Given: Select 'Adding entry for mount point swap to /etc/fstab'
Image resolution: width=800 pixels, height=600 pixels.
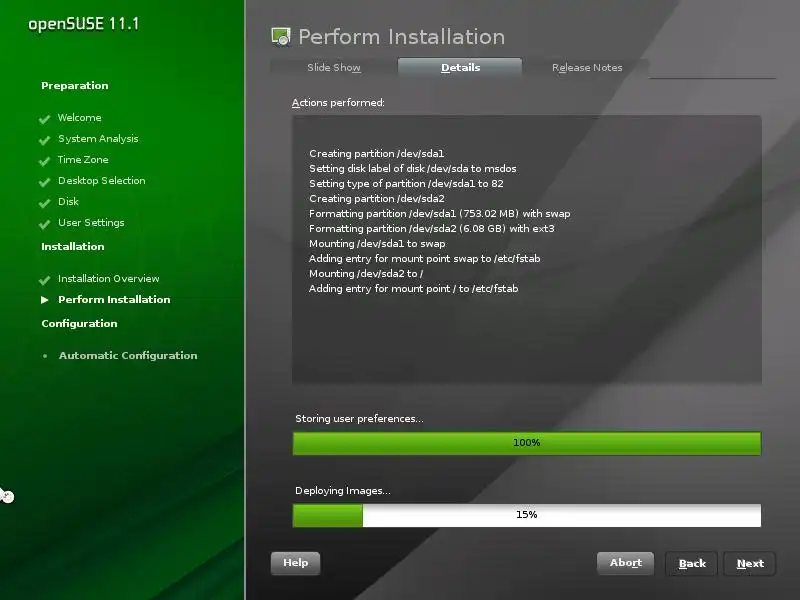Looking at the screenshot, I should (x=424, y=259).
